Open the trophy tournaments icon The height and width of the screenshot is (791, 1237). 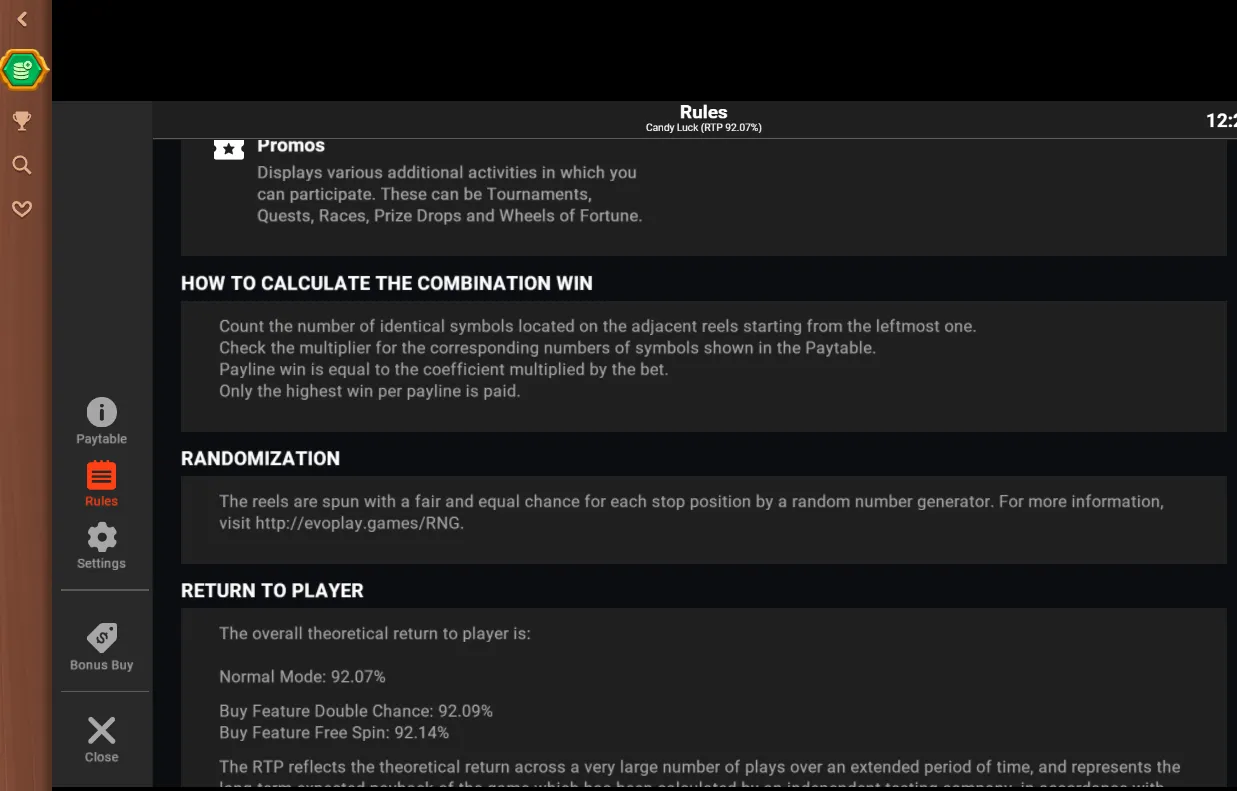pyautogui.click(x=22, y=121)
